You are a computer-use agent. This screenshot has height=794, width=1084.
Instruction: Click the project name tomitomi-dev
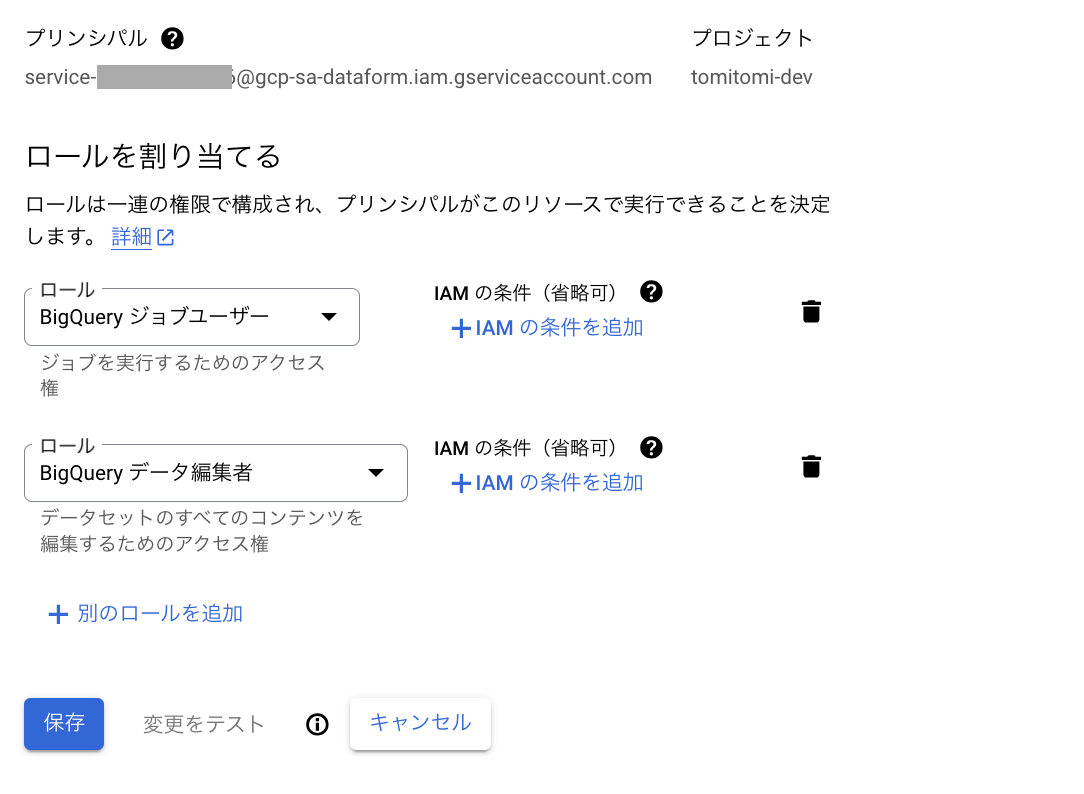click(x=753, y=77)
